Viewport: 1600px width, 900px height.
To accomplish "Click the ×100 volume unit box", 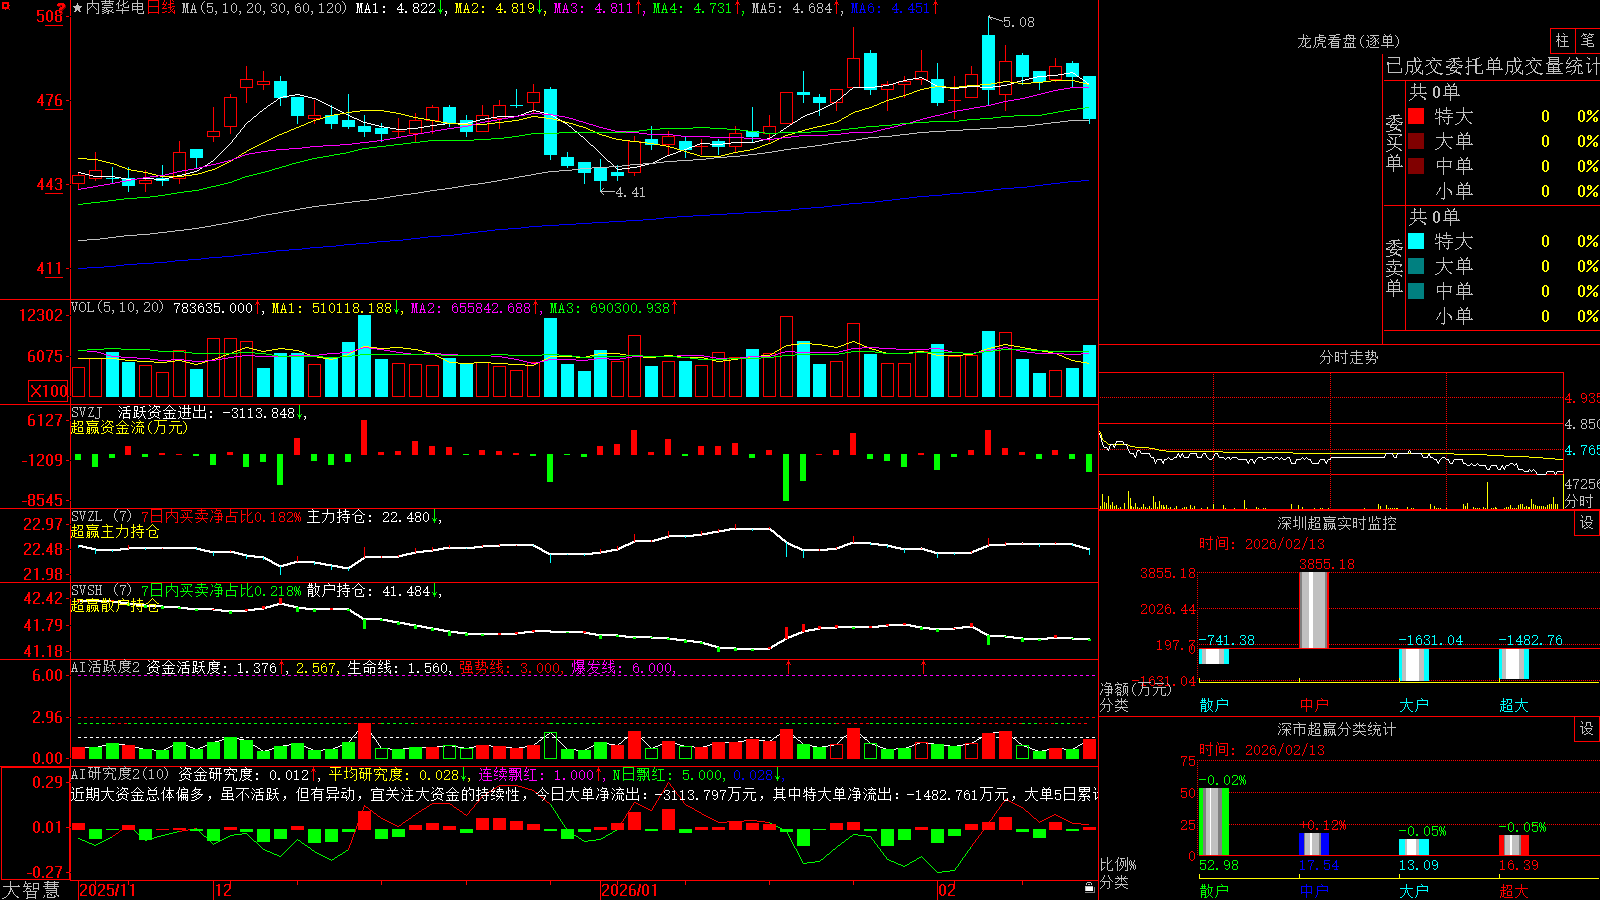I will pyautogui.click(x=48, y=391).
